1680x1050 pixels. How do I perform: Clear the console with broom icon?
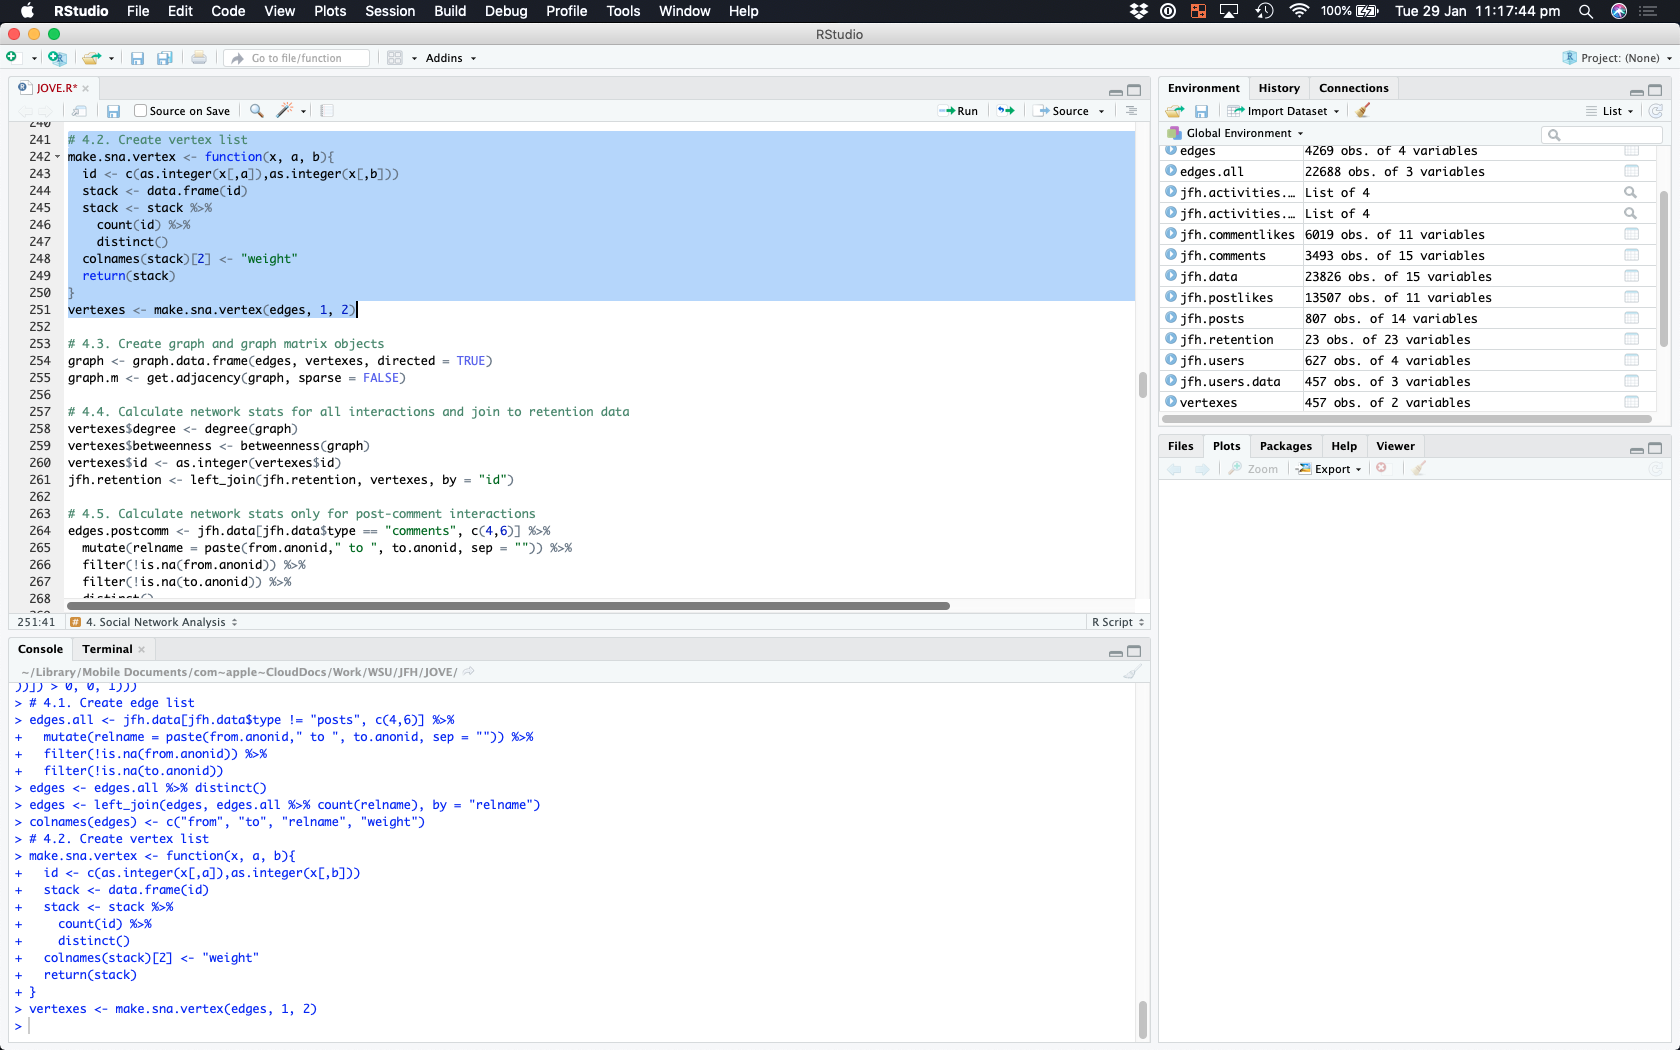1131,672
